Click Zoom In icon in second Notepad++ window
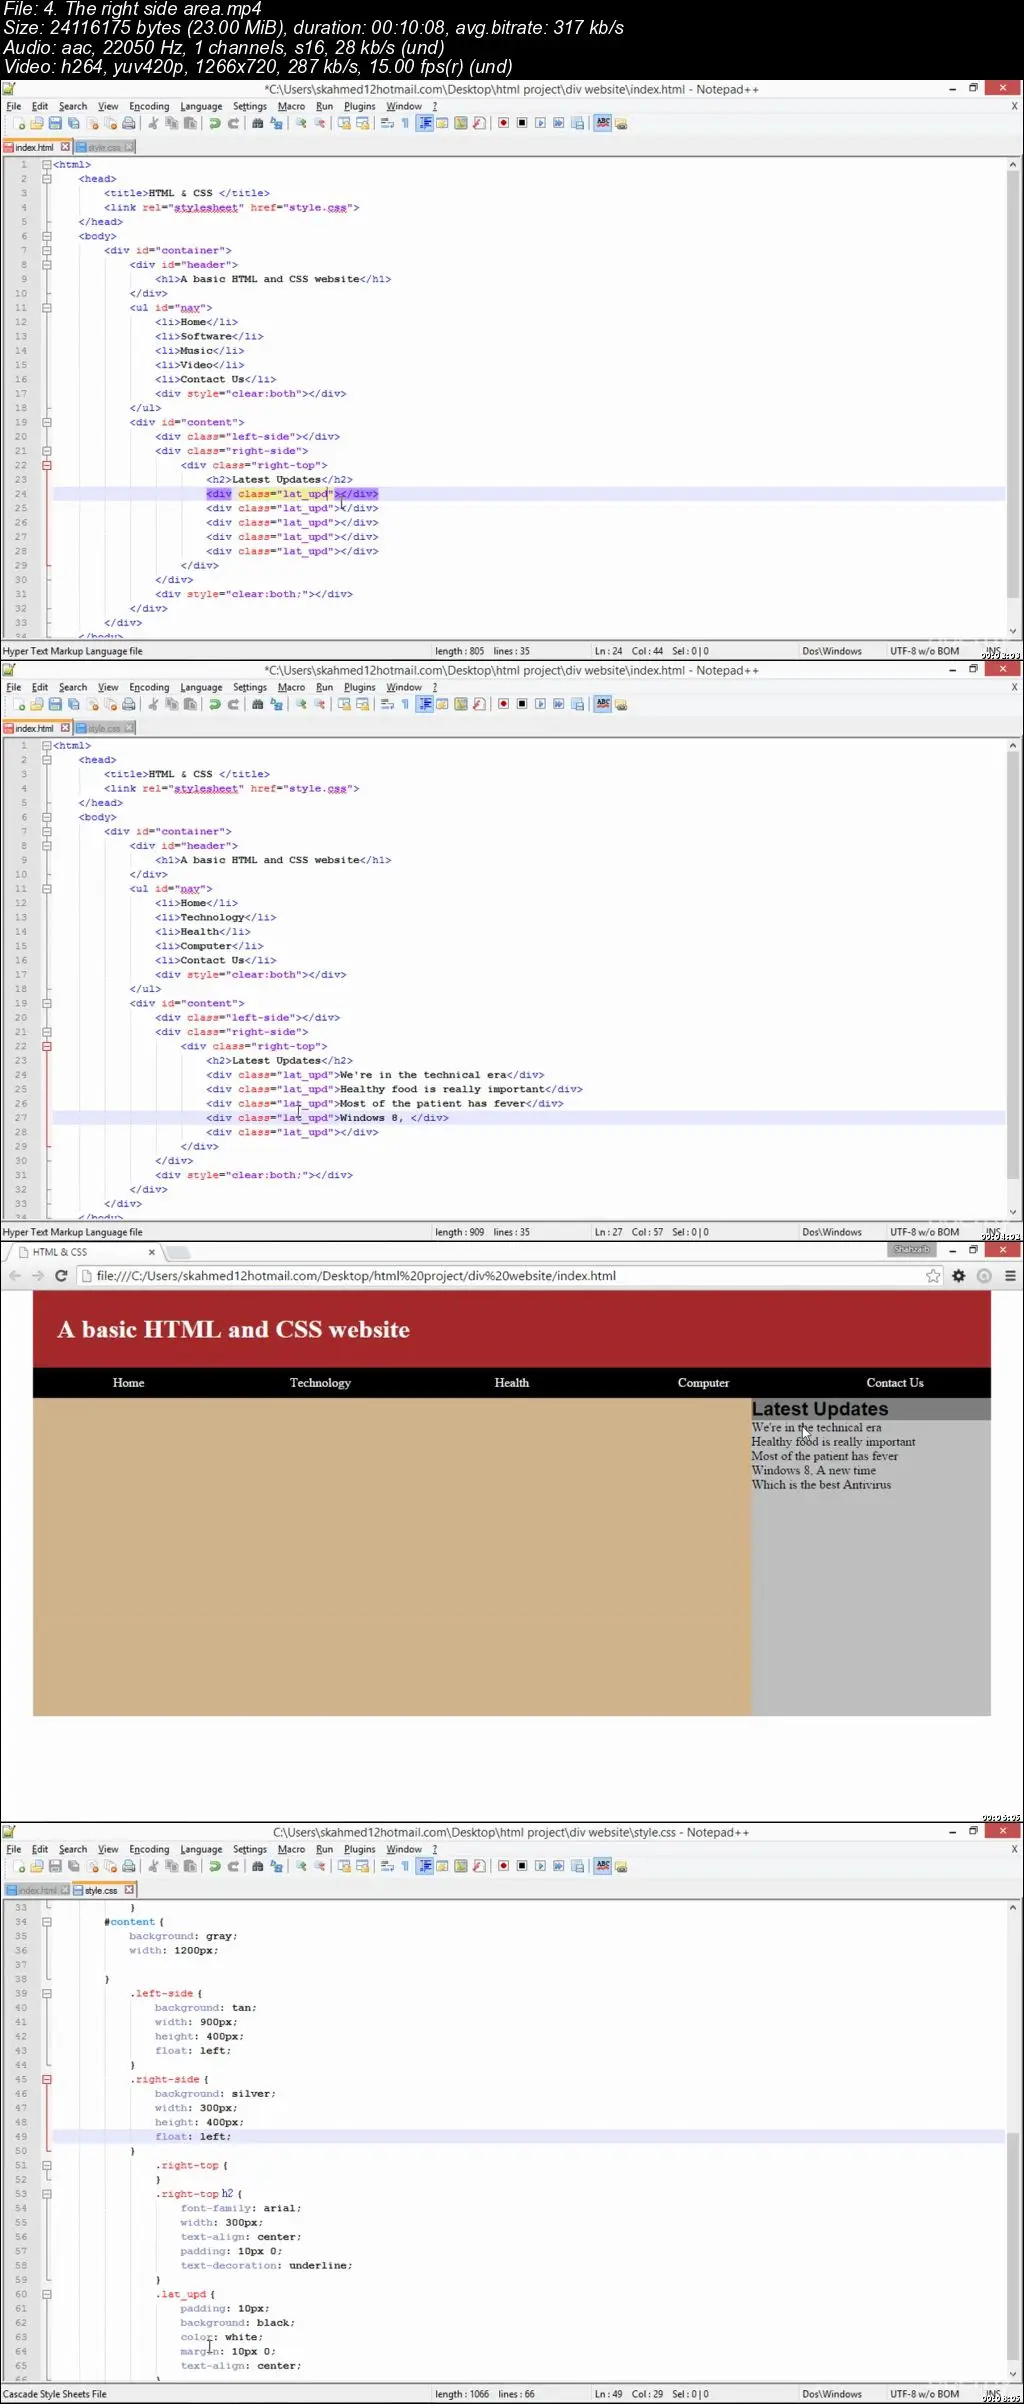The width and height of the screenshot is (1024, 2404). [x=300, y=705]
